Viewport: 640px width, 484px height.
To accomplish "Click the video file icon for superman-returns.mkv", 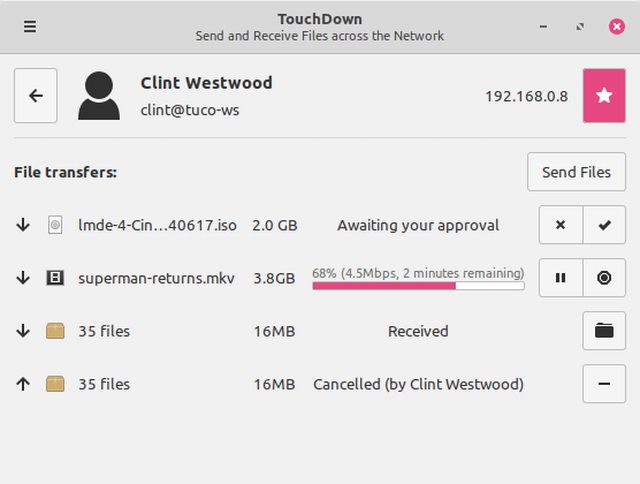I will pos(55,278).
